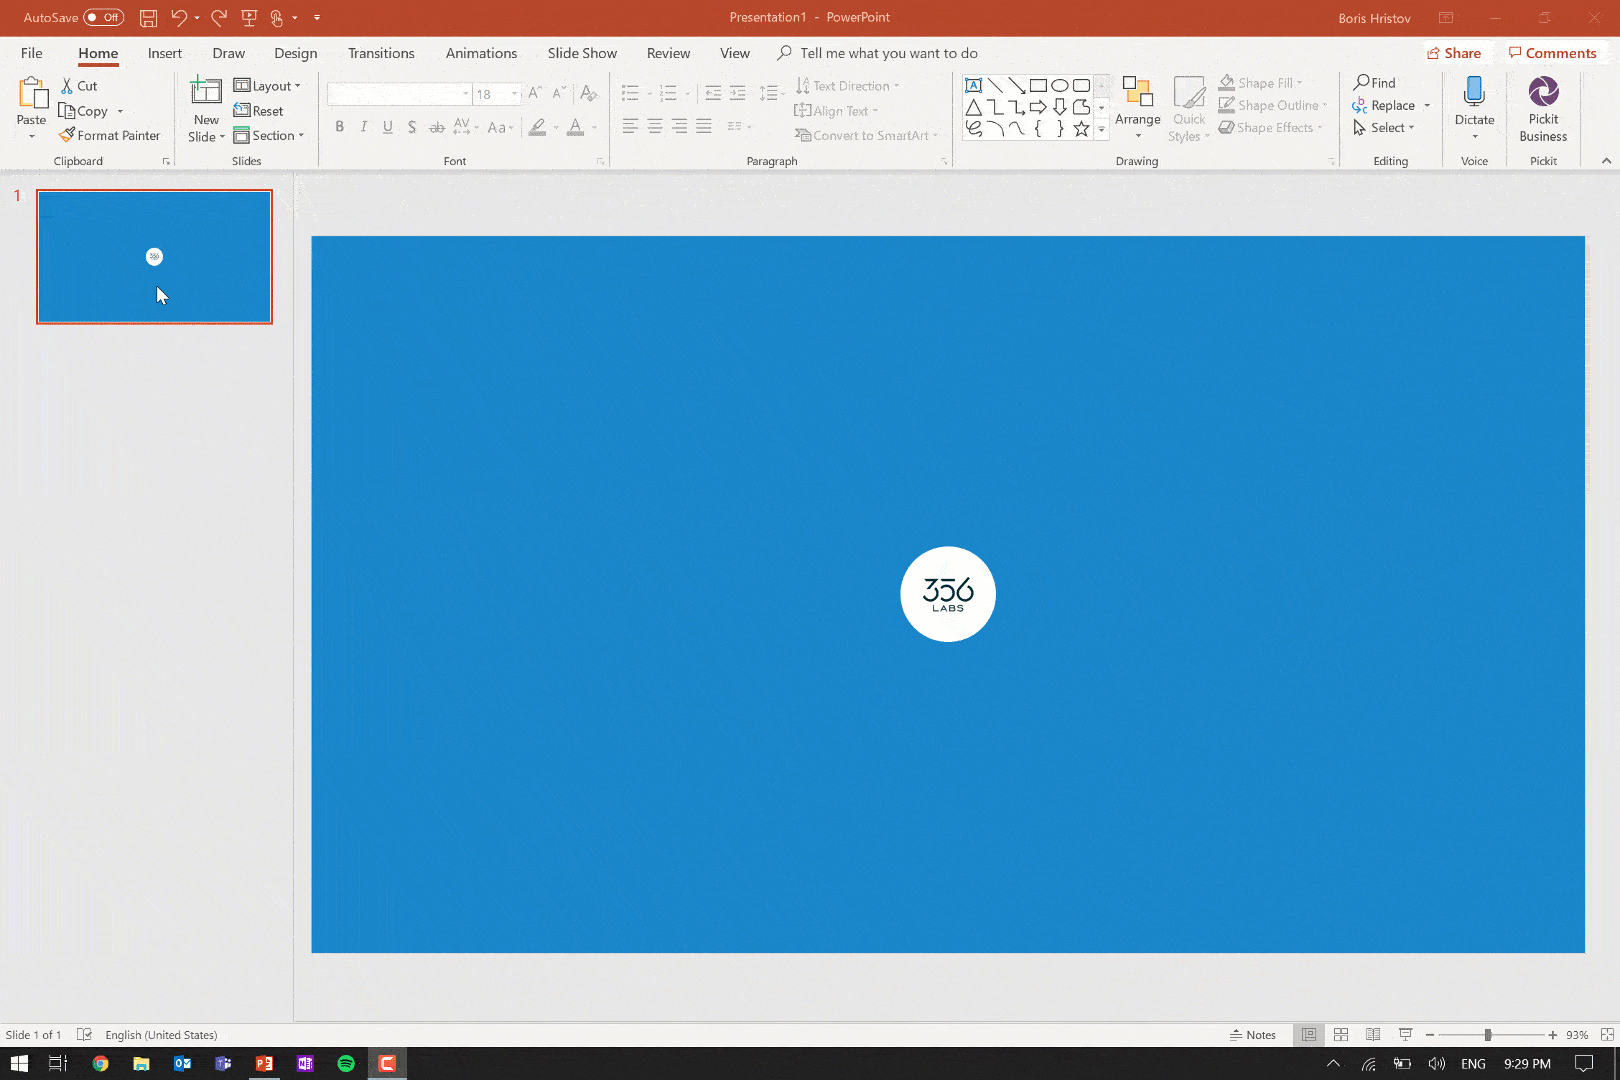
Task: Click Increase Font Size icon
Action: coord(535,93)
